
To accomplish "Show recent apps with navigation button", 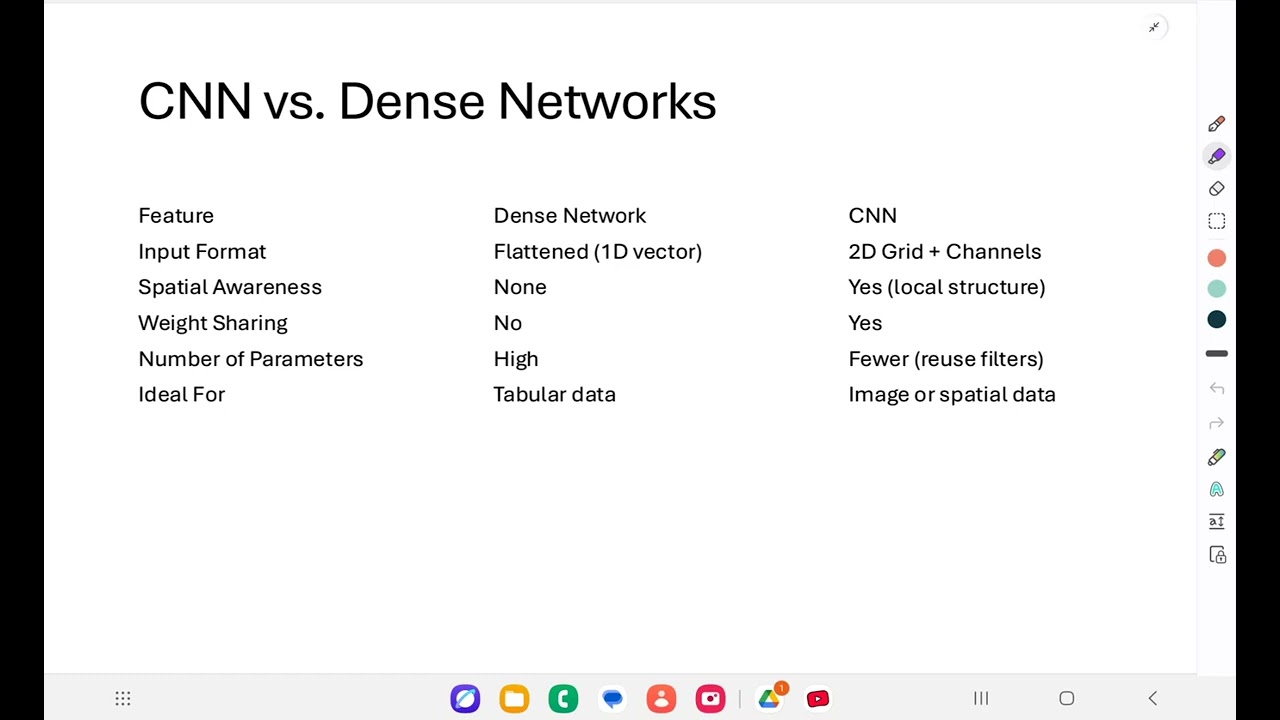I will click(x=981, y=698).
